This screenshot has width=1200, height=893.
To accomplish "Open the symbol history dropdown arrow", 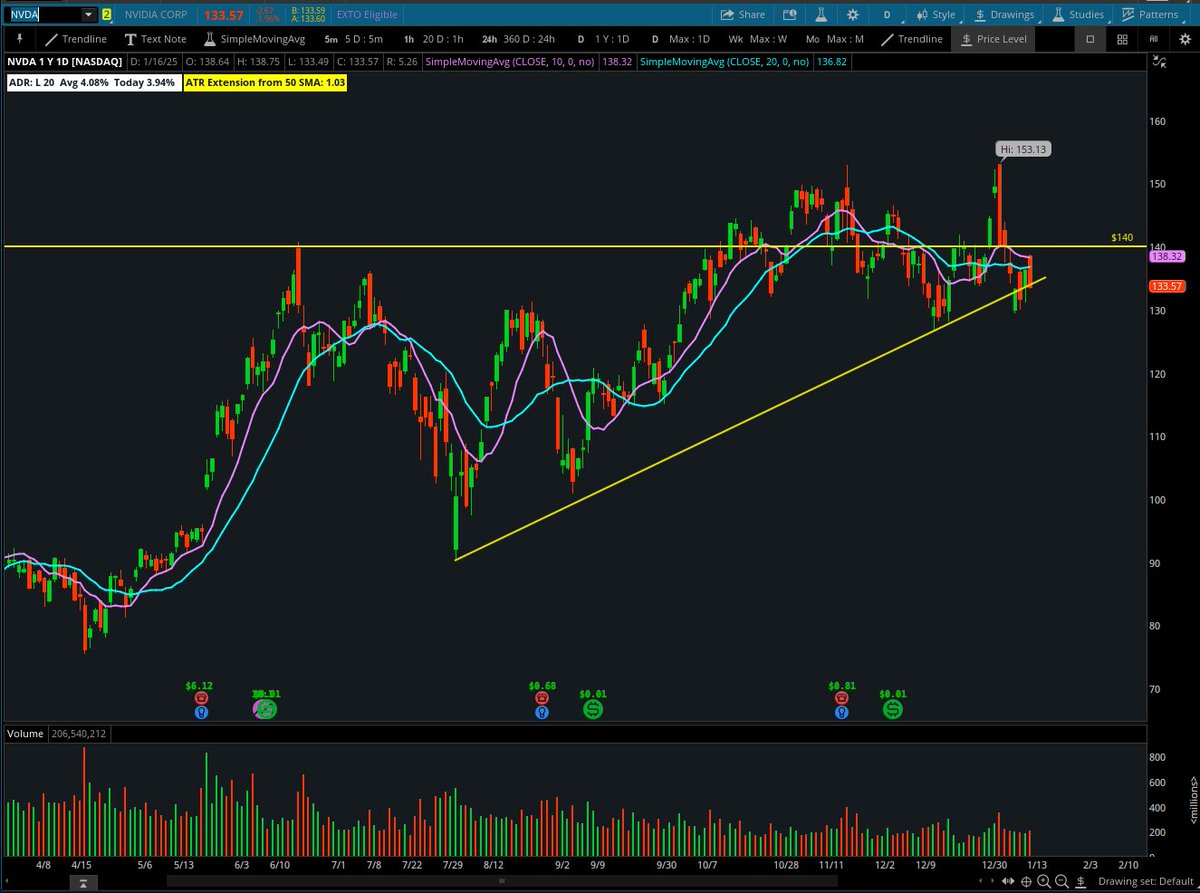I will point(89,15).
